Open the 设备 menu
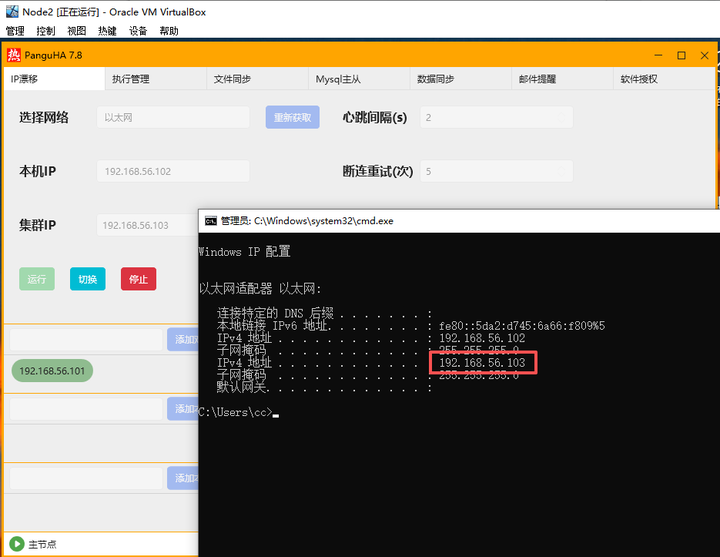The image size is (720, 557). point(138,31)
